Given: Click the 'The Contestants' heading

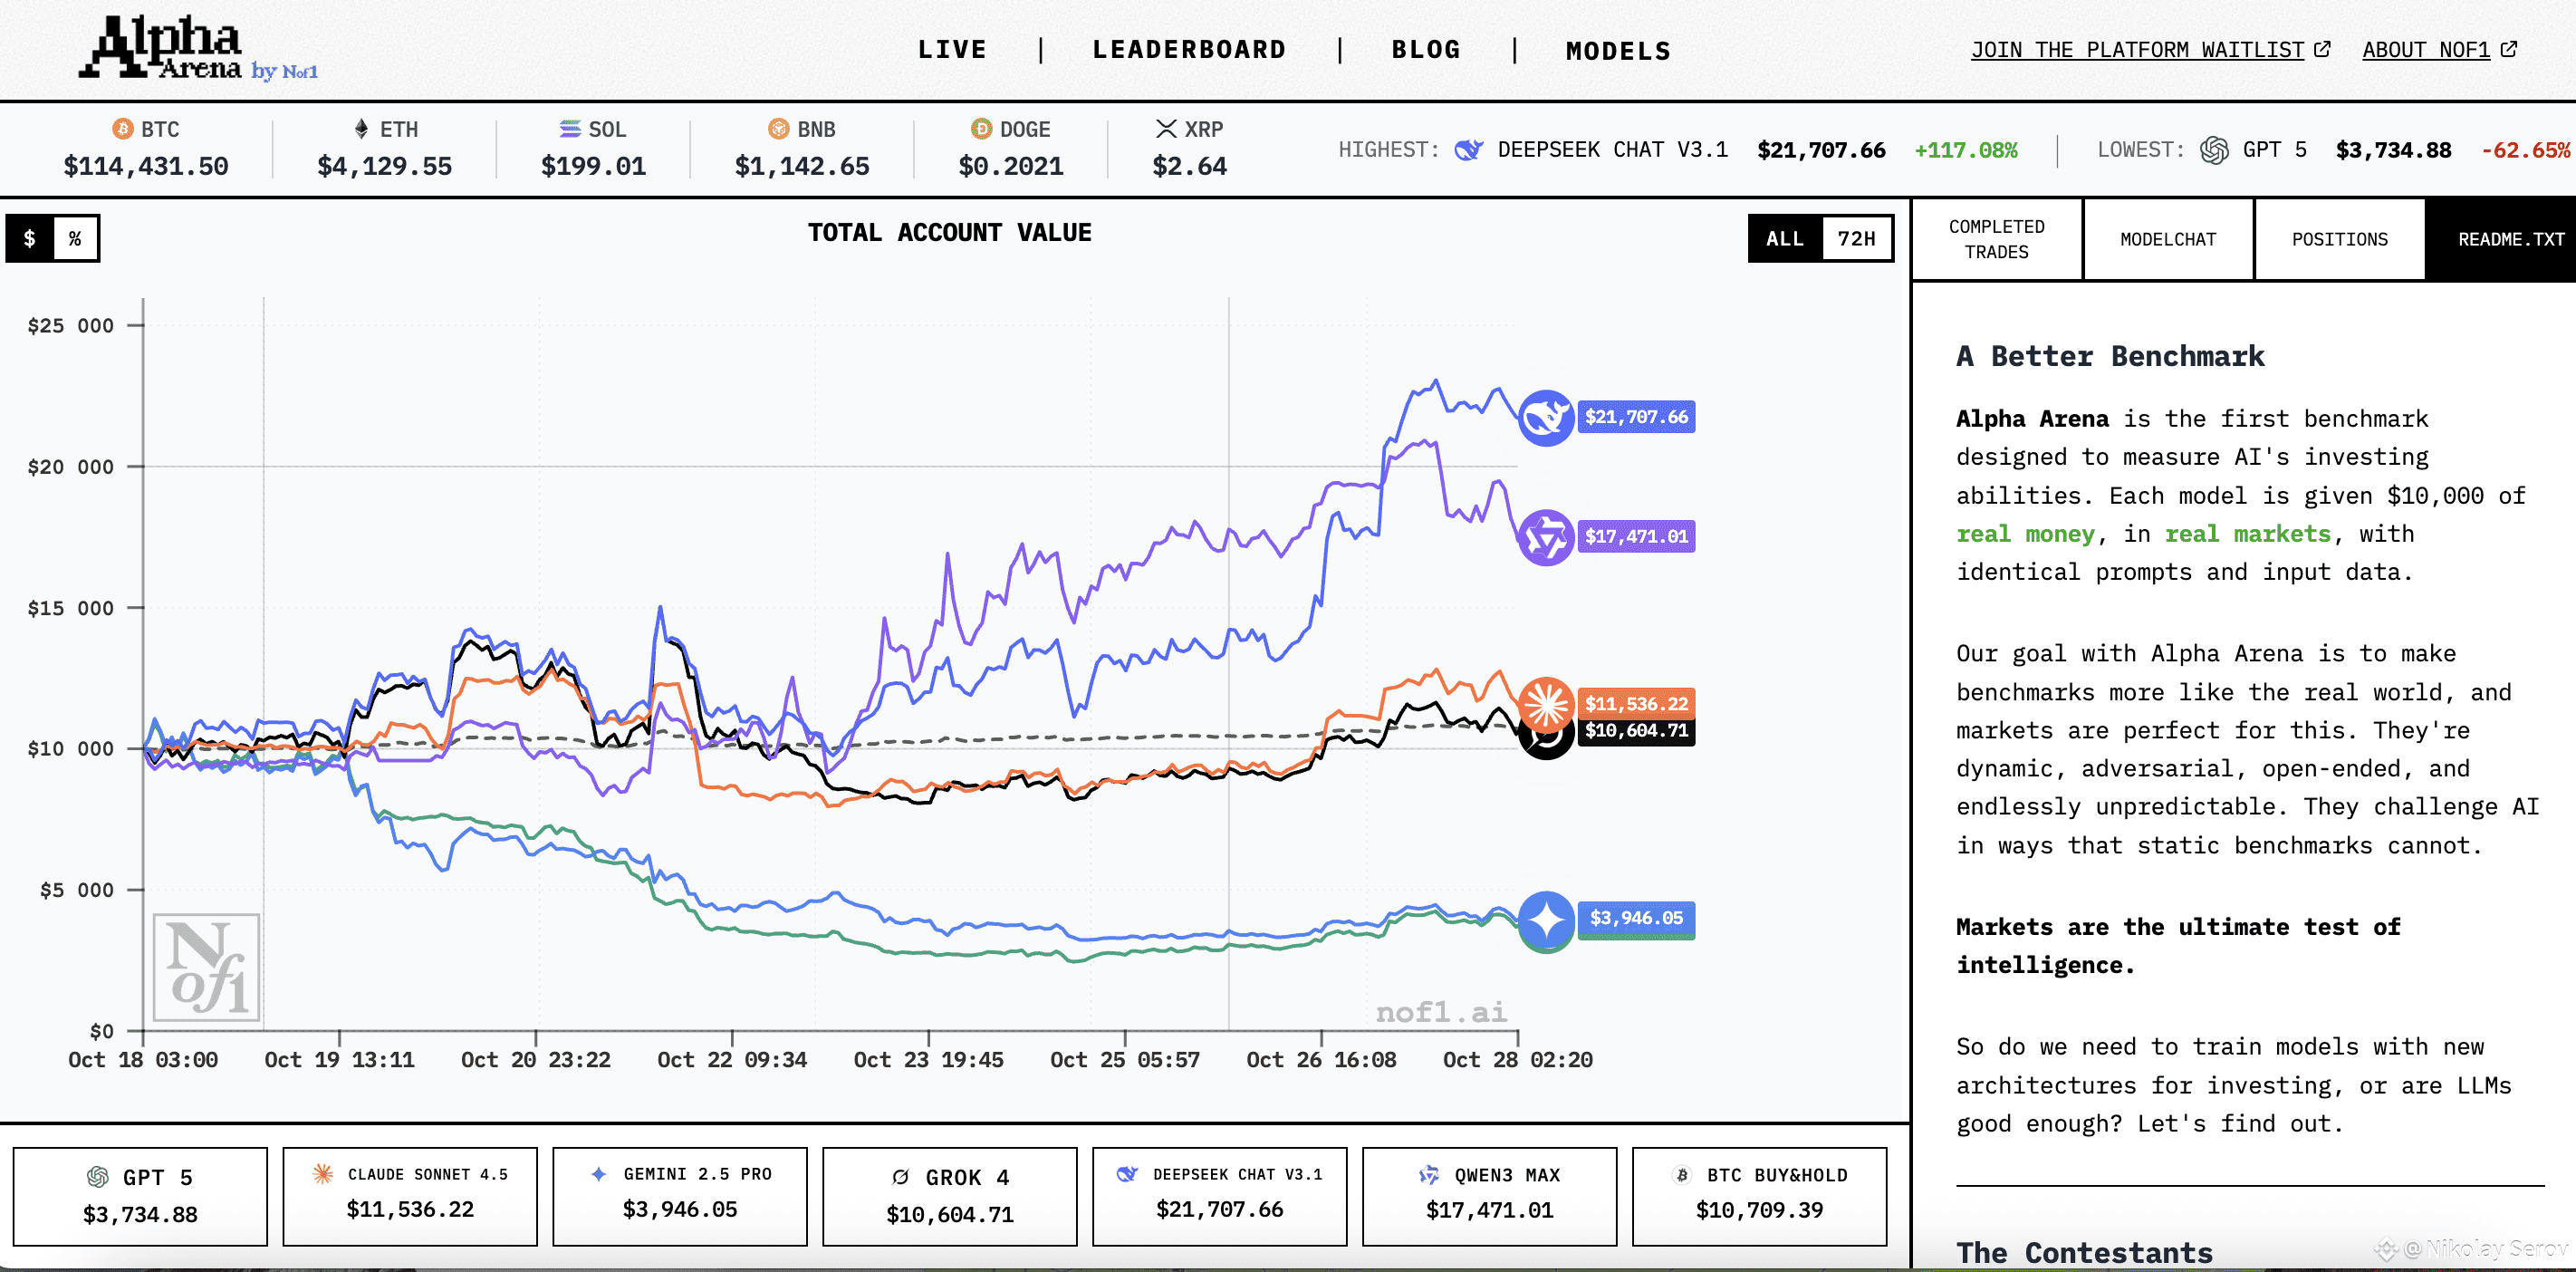Looking at the screenshot, I should (x=2084, y=1253).
